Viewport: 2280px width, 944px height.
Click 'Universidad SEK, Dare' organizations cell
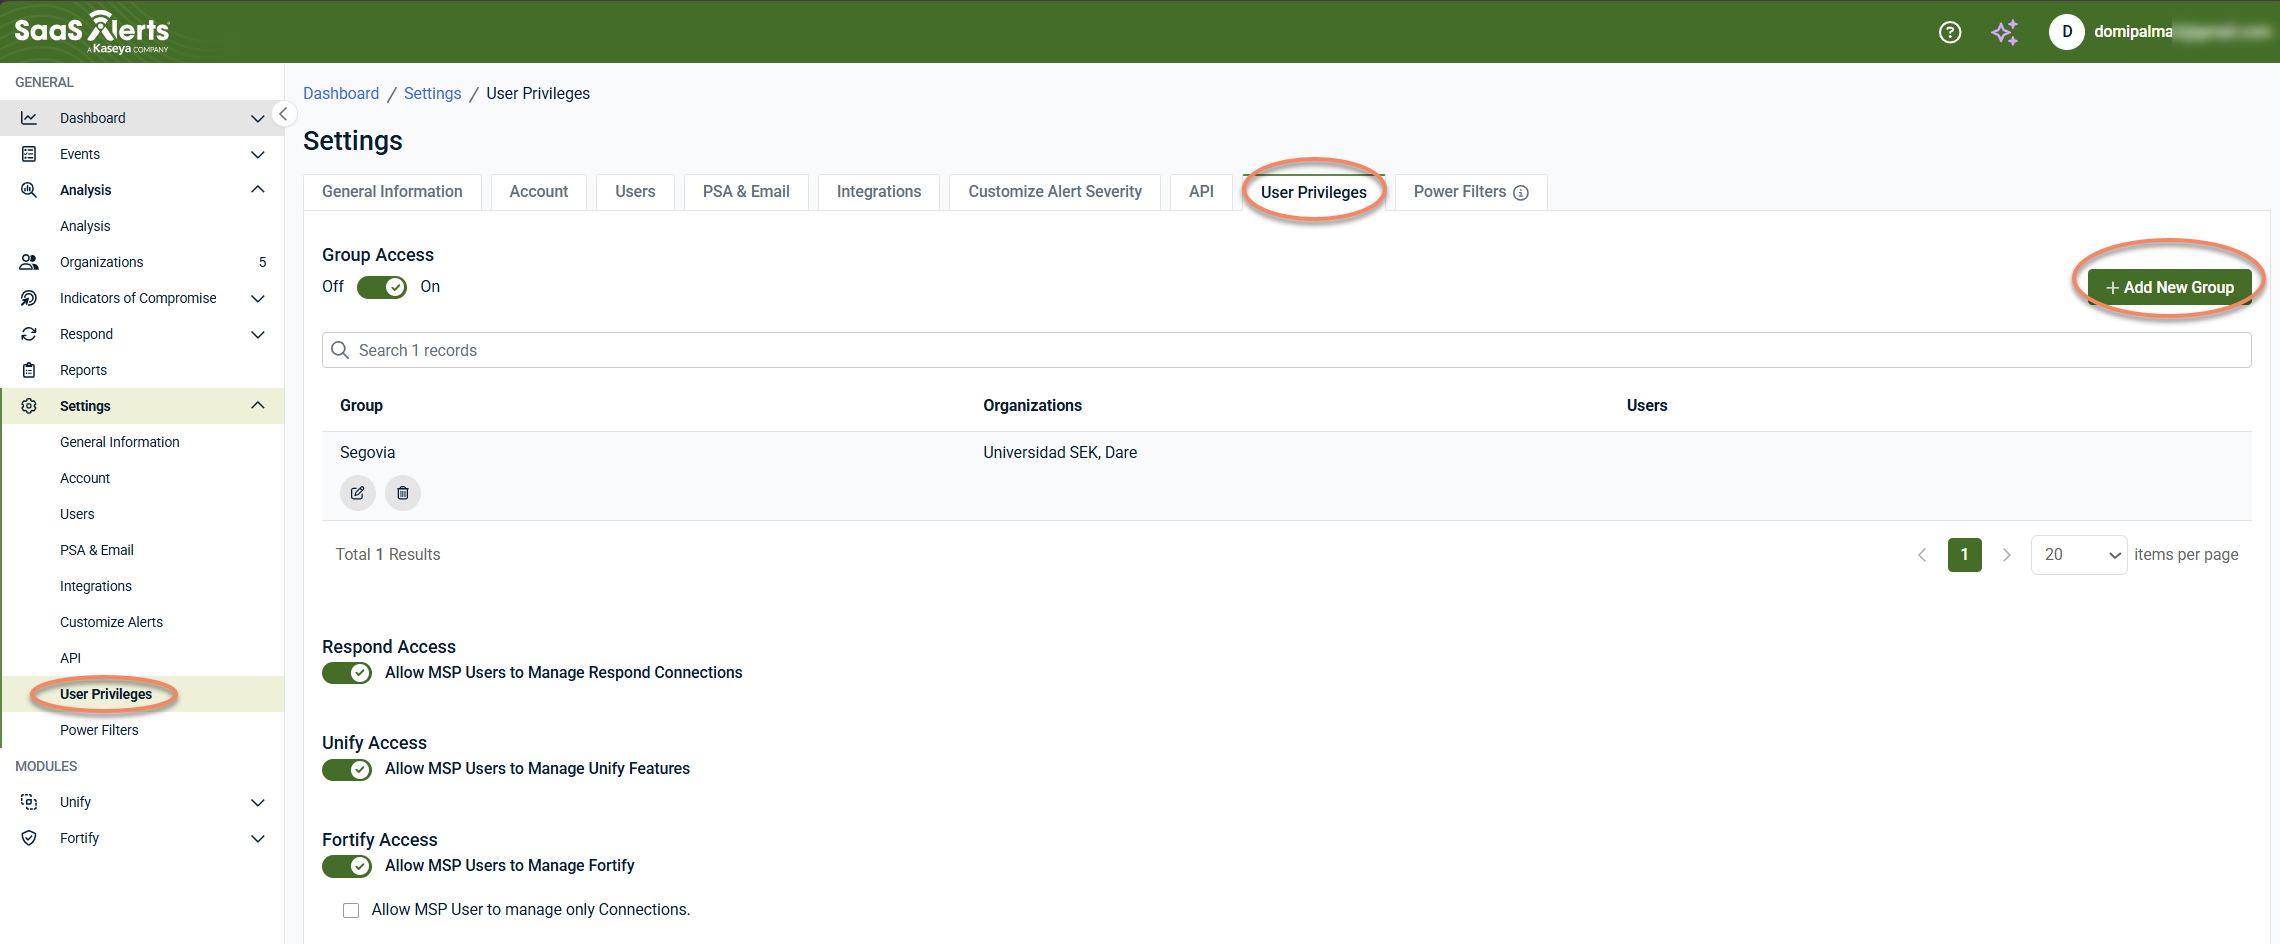pos(1060,453)
